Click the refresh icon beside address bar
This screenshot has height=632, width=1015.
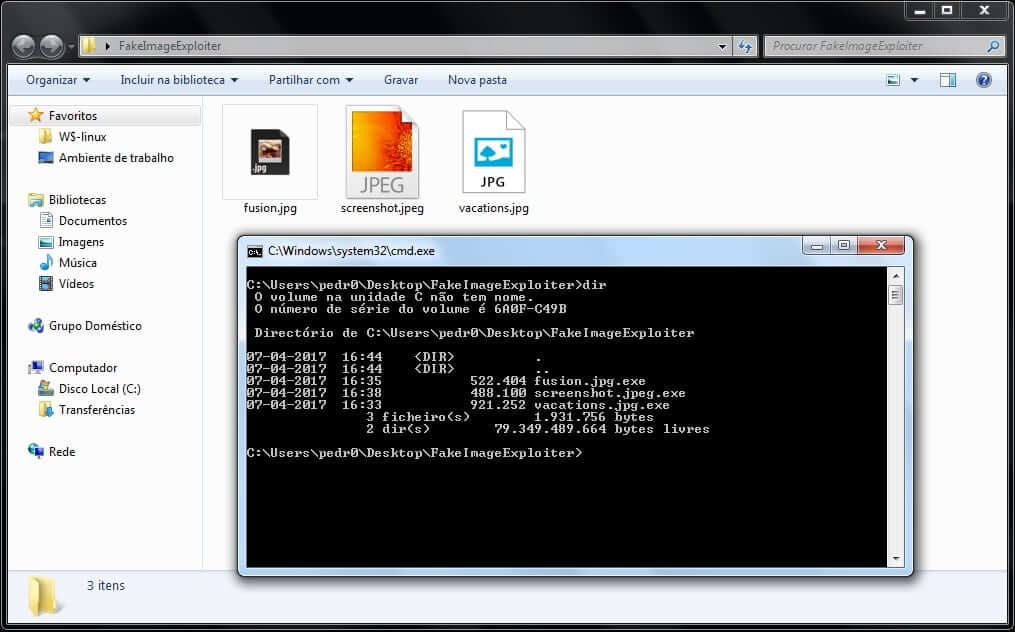(x=745, y=46)
